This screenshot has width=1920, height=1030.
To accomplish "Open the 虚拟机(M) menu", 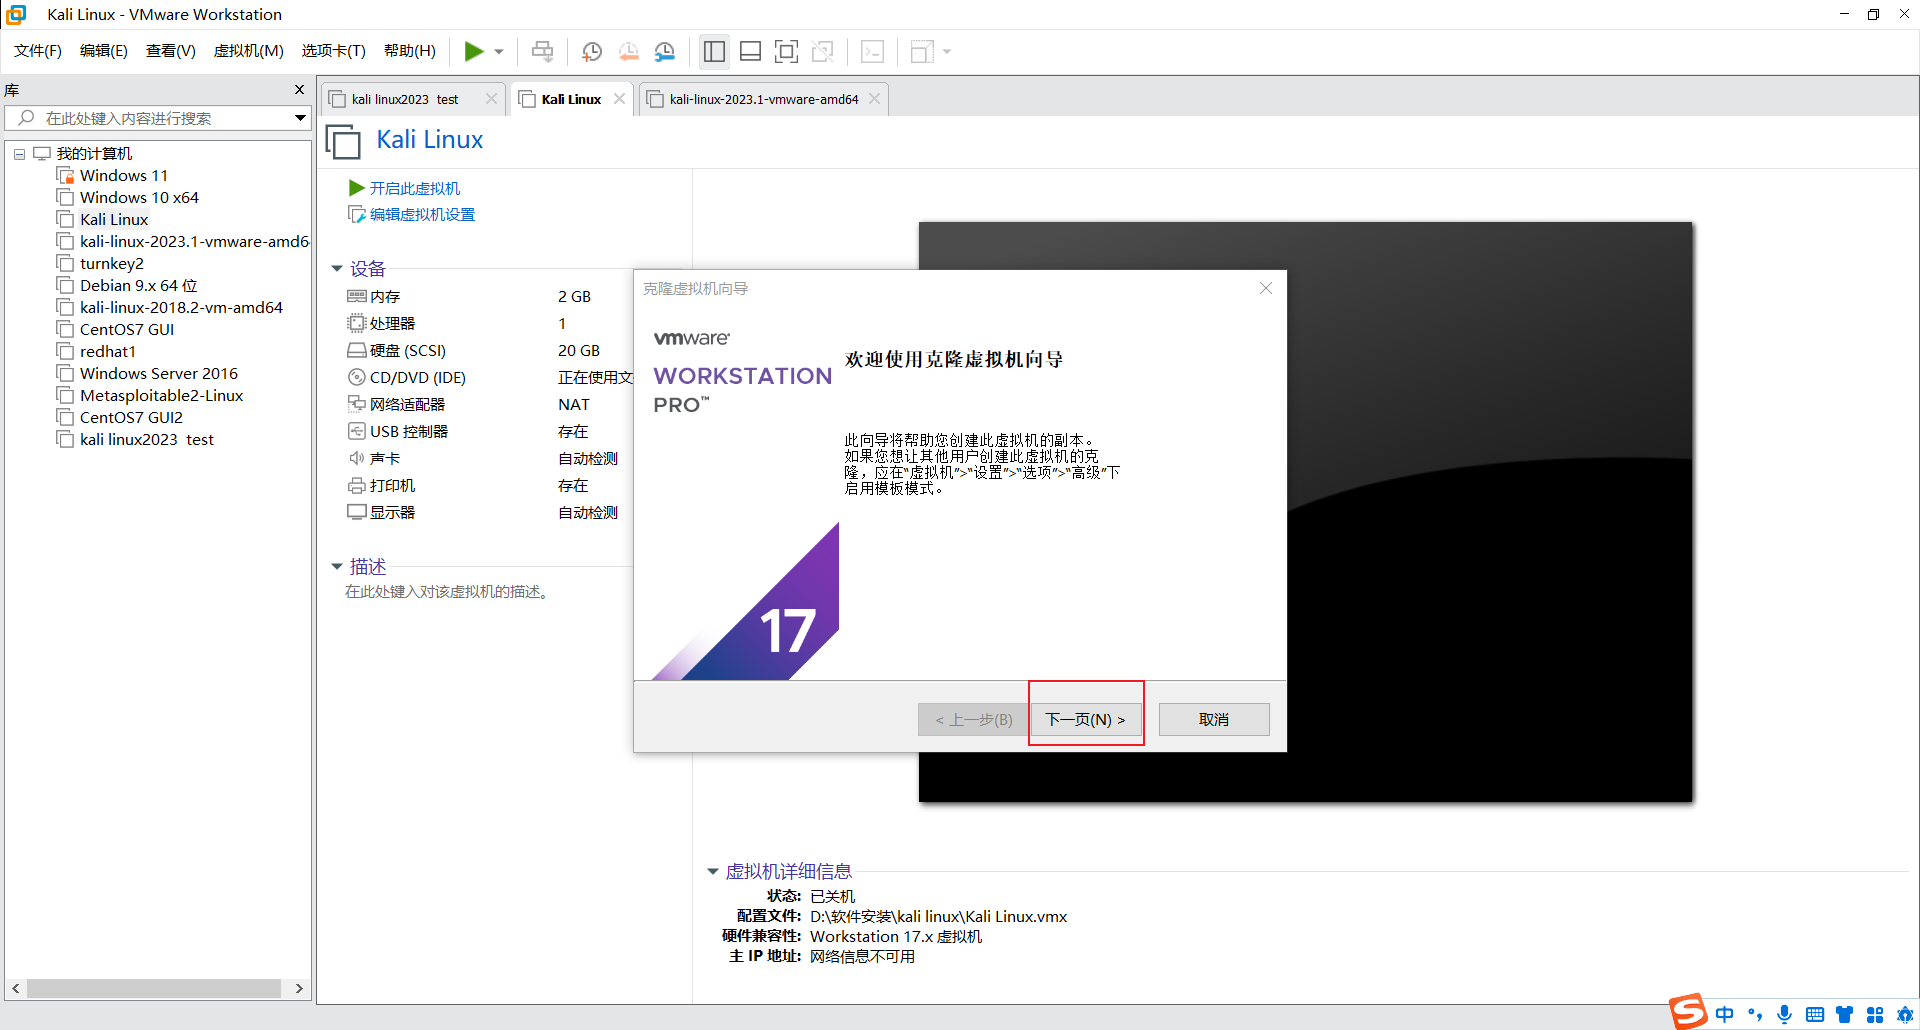I will [249, 51].
